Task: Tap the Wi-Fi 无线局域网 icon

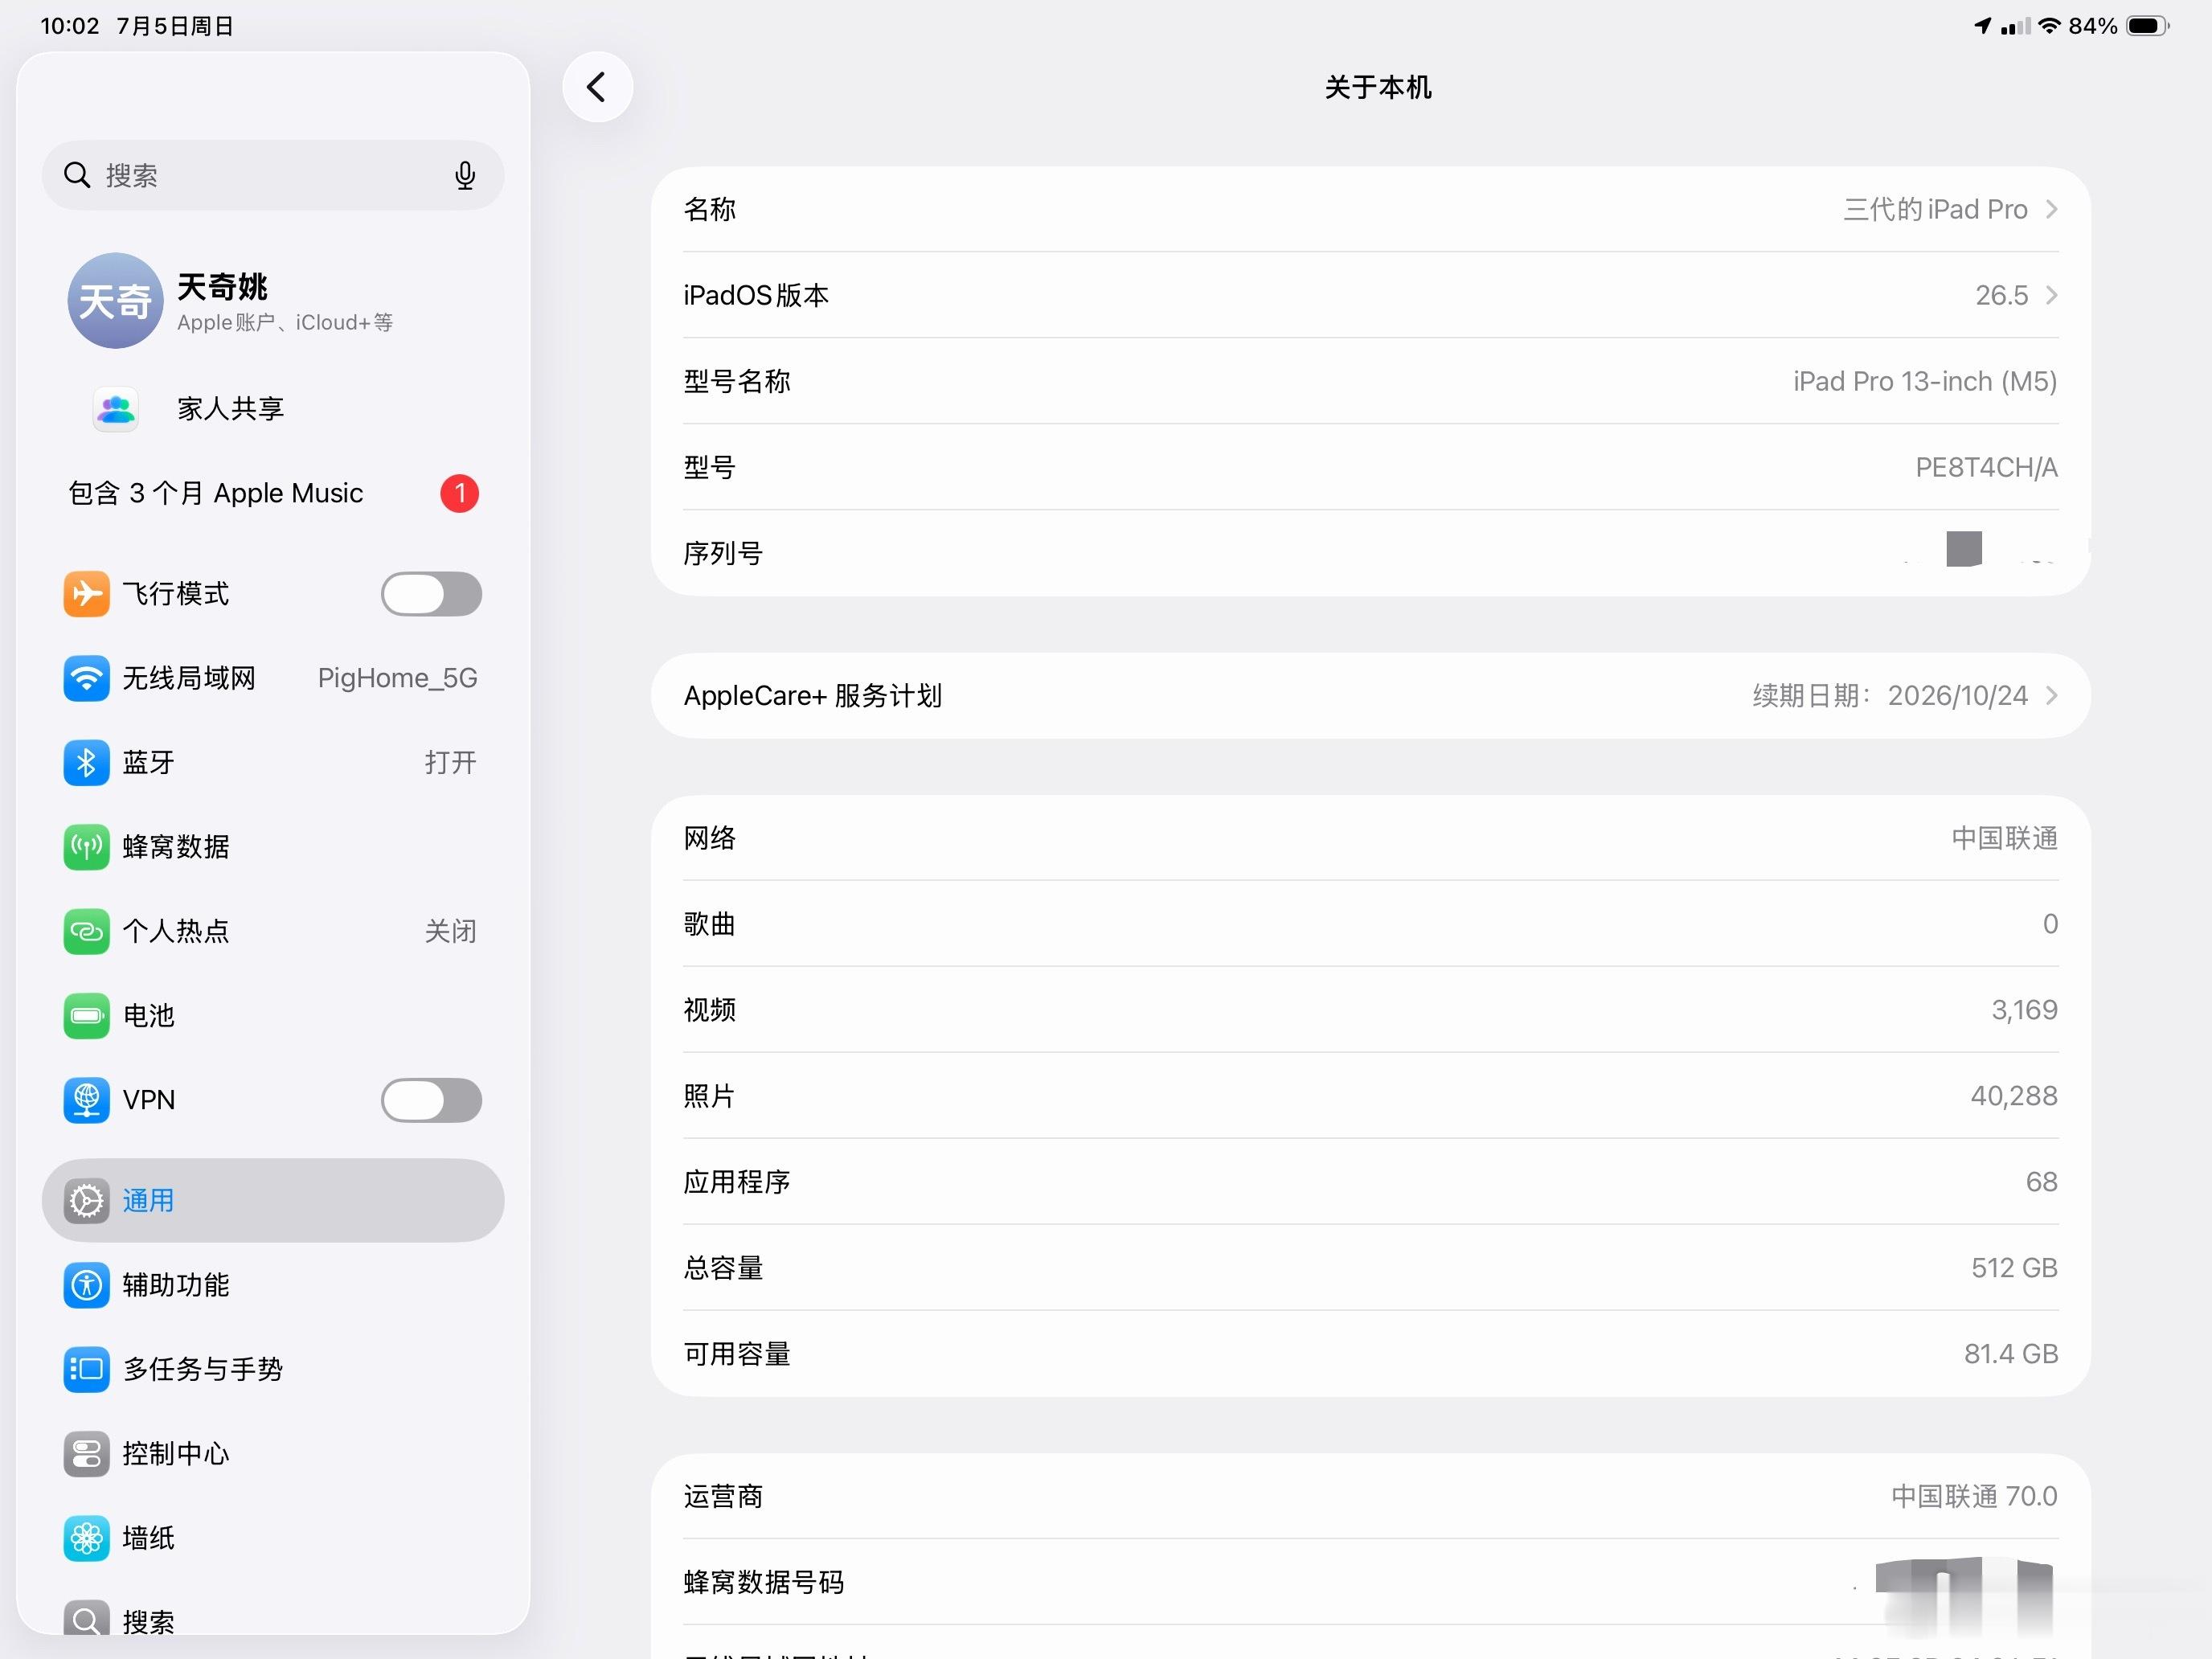Action: point(87,678)
